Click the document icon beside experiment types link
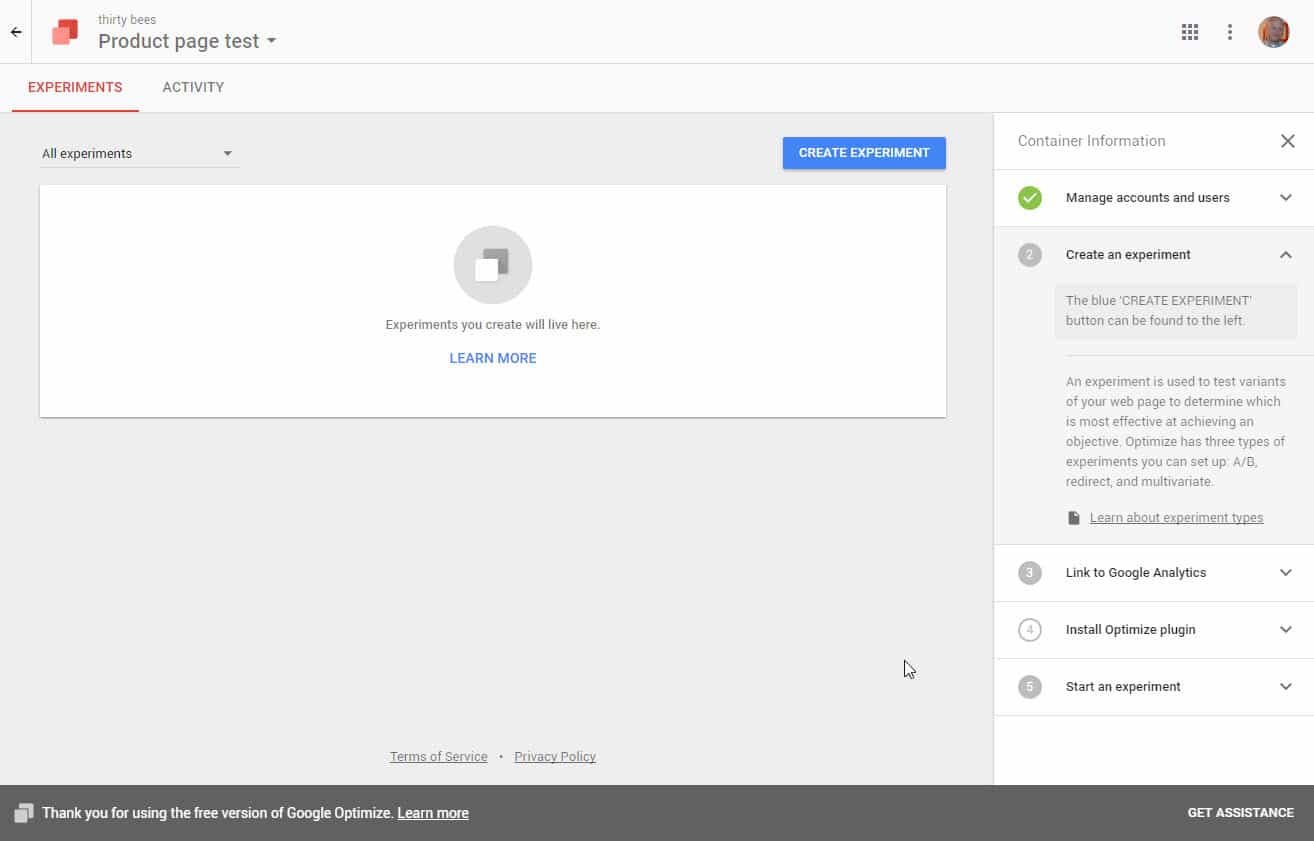1314x841 pixels. tap(1074, 518)
